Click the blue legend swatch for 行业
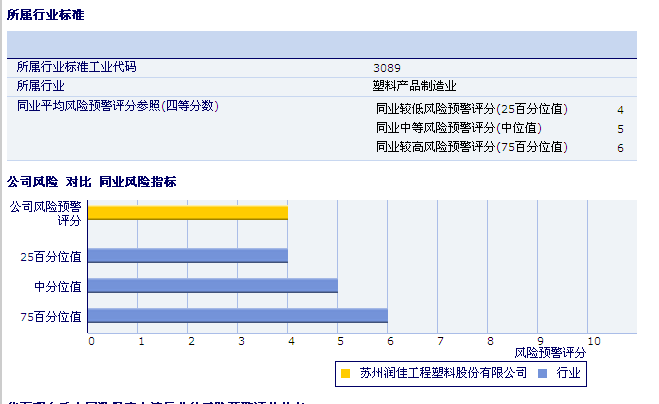 [543, 373]
